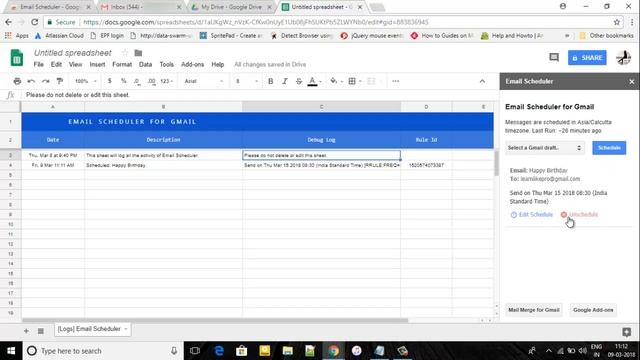Open the fill color picker
Screen dimensions: 640x360
click(334, 81)
